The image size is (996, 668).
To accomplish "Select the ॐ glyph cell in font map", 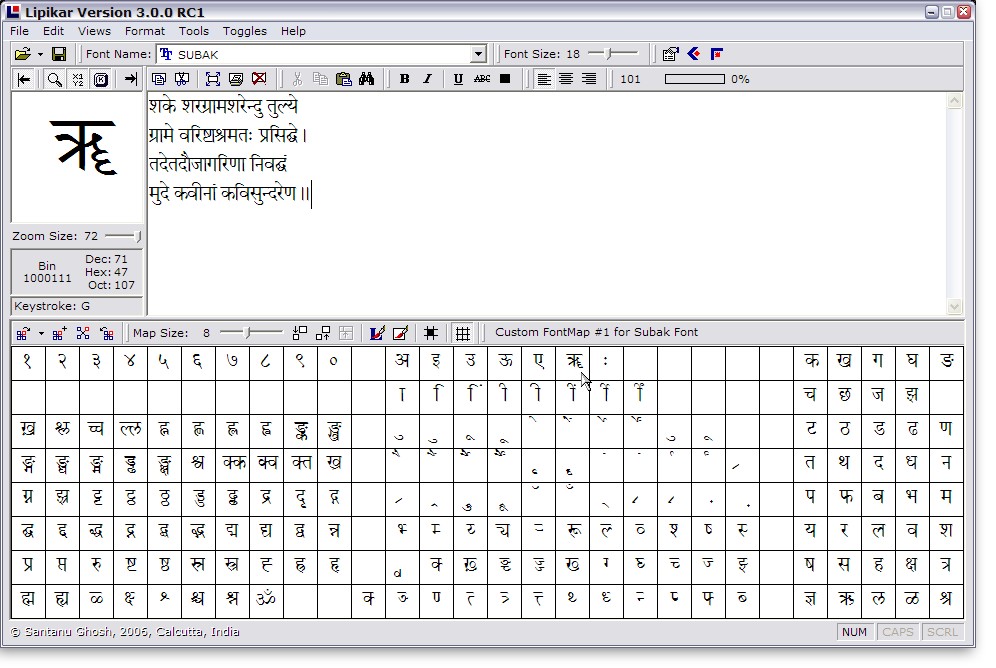I will click(266, 599).
